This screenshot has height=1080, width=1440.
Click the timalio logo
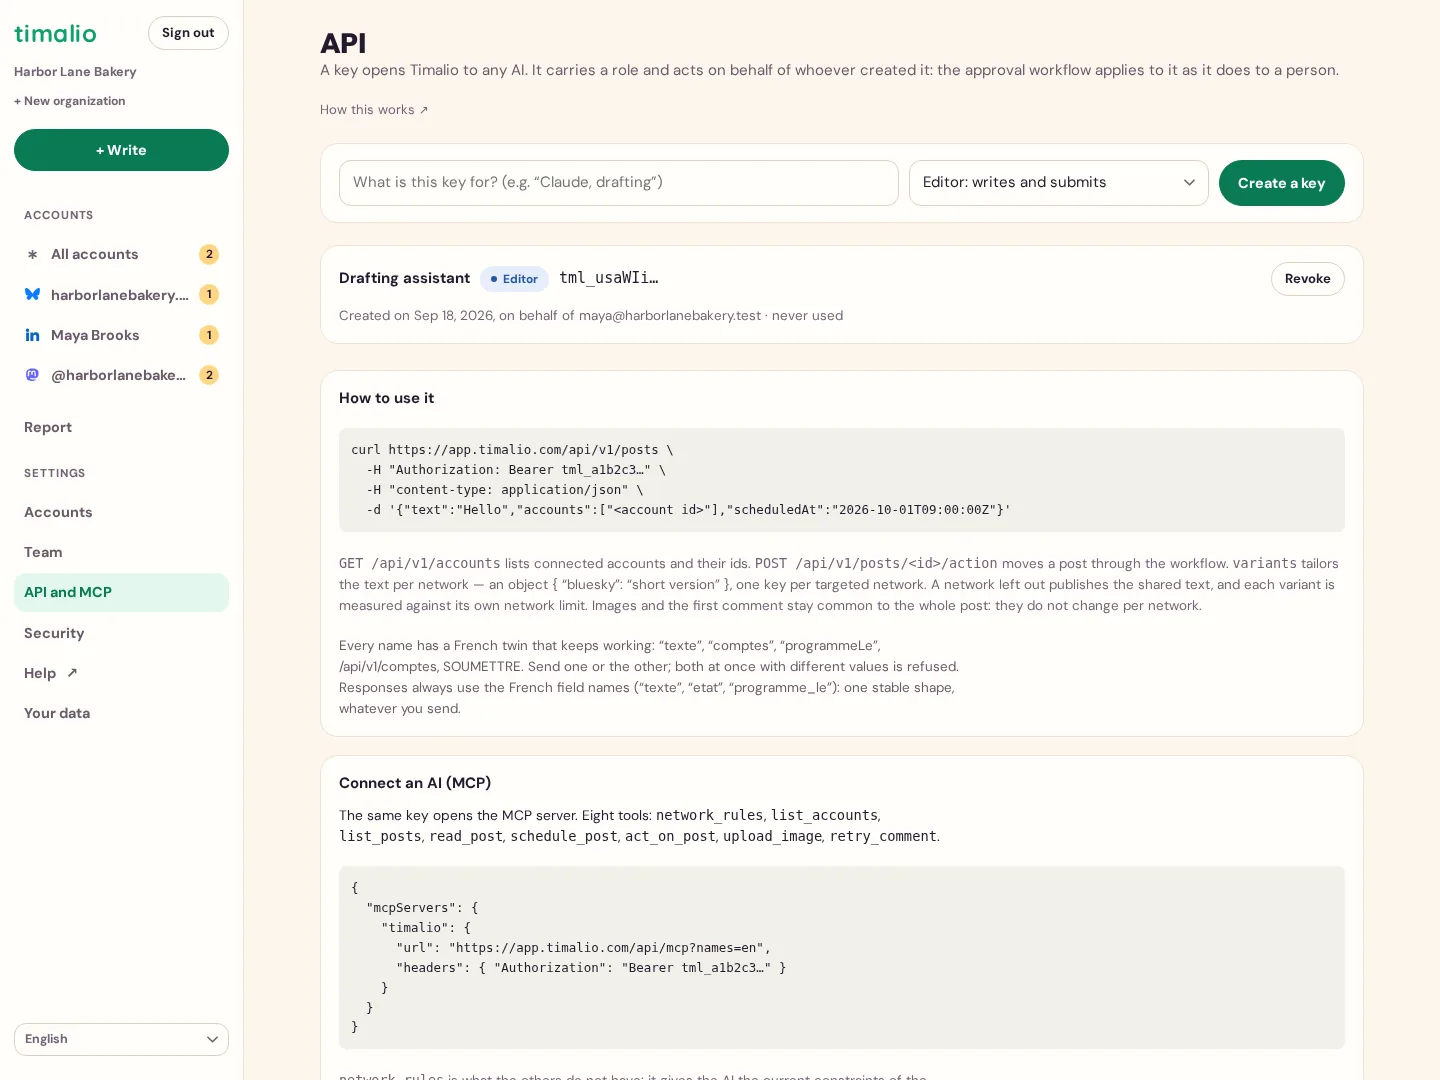(55, 33)
